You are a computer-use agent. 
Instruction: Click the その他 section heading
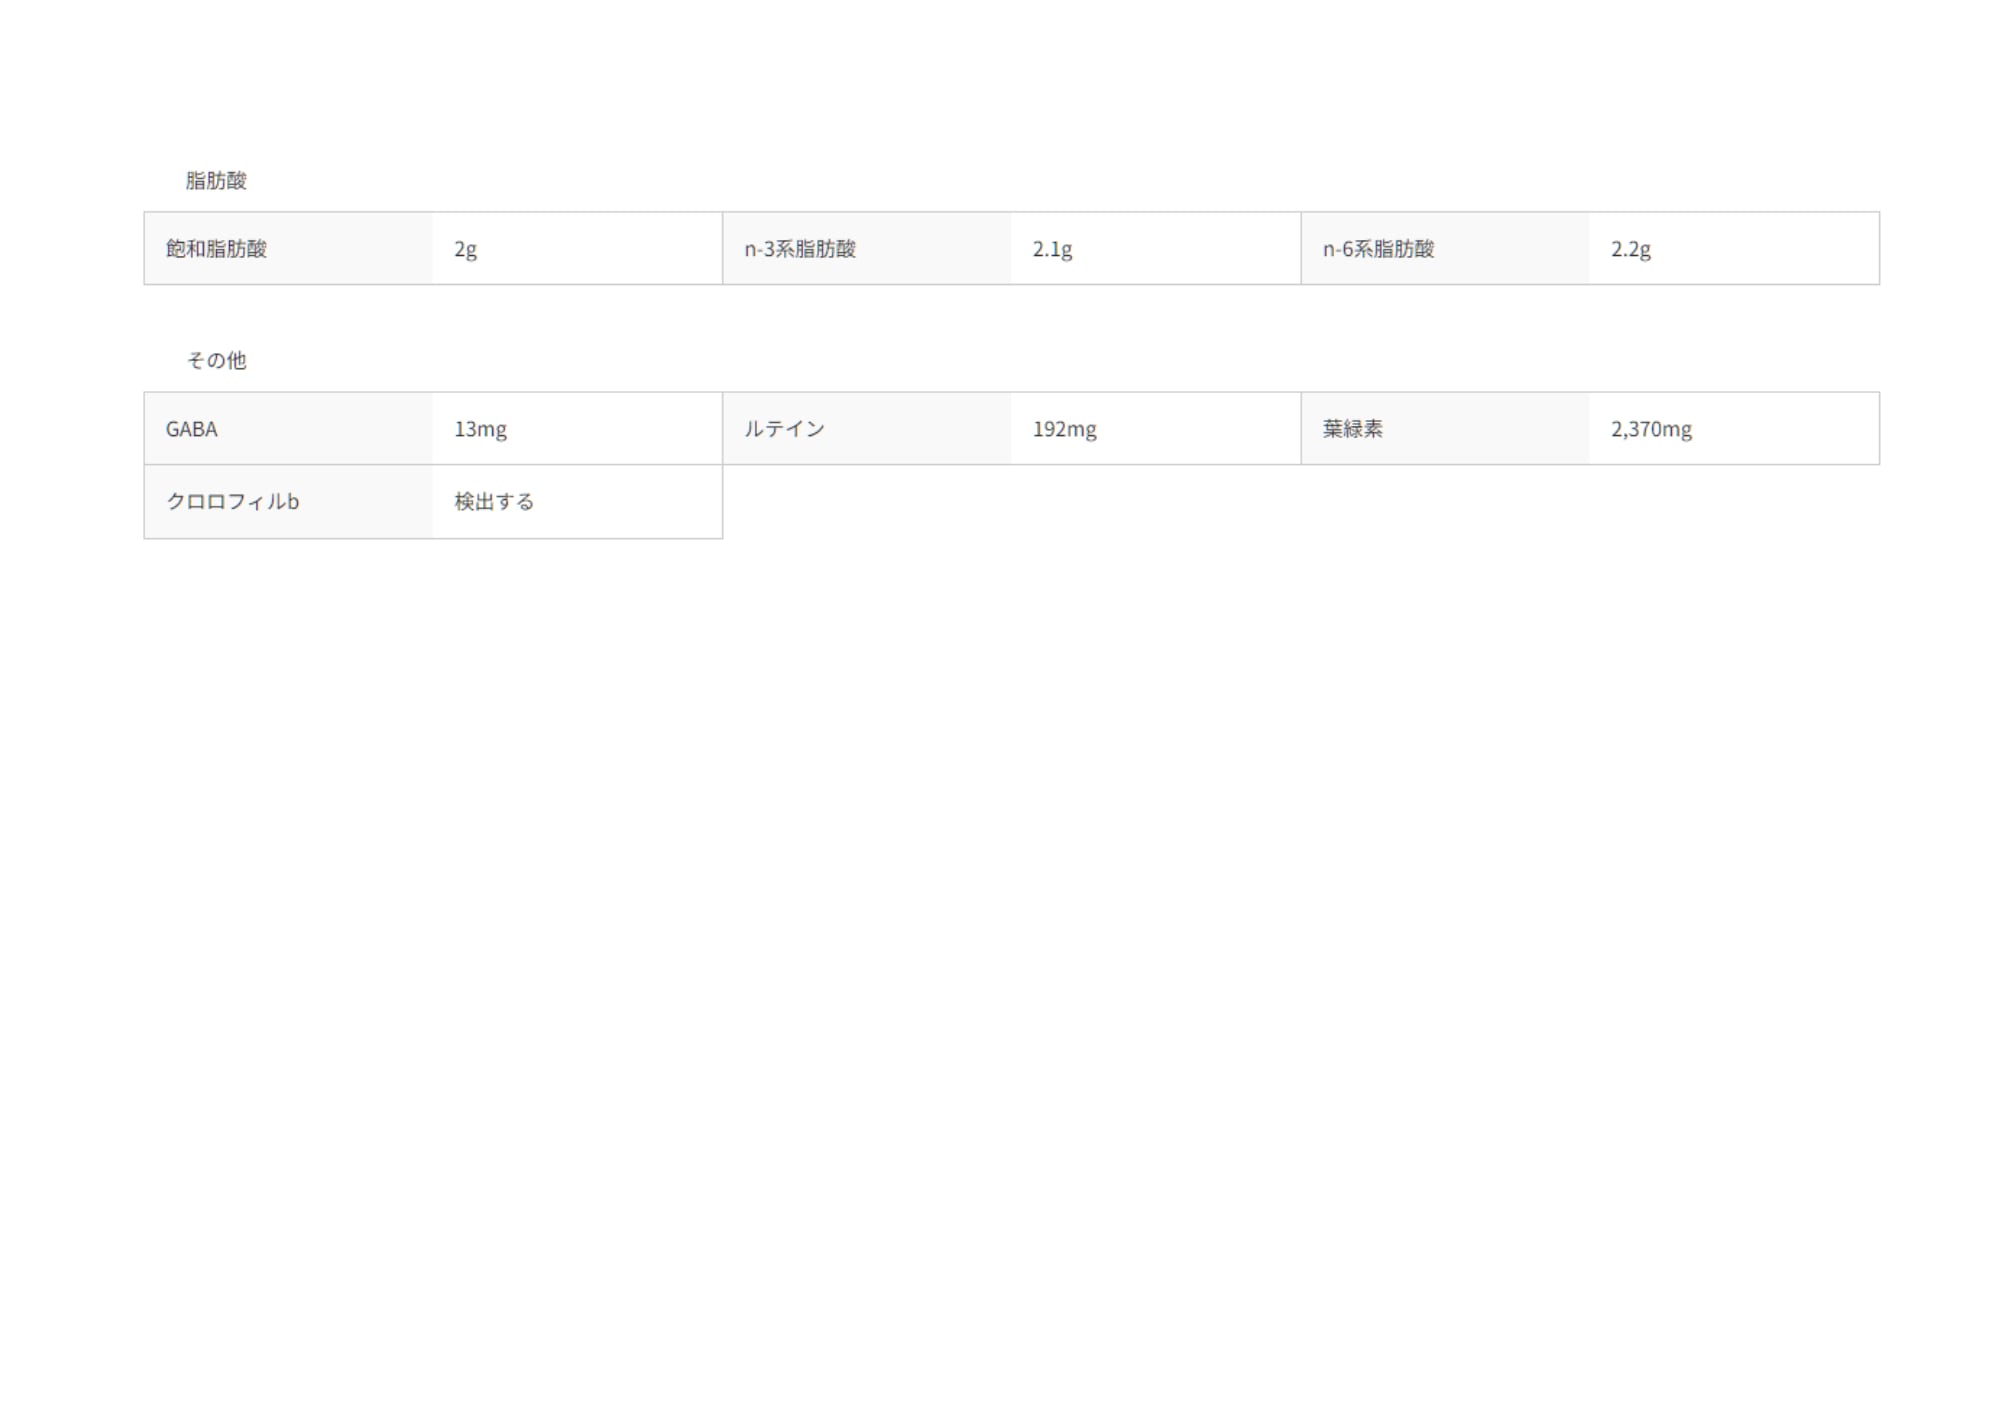[x=216, y=361]
